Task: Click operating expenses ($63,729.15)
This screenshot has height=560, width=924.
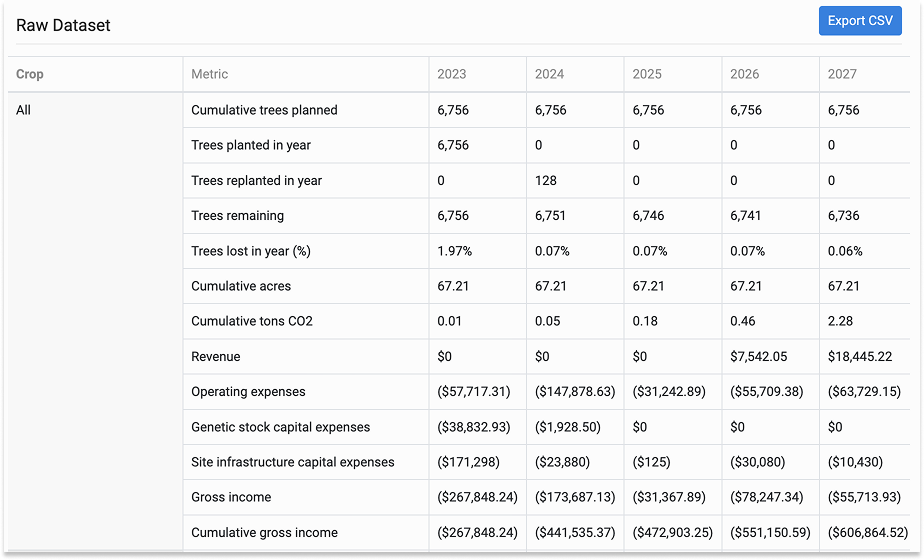Action: coord(864,392)
